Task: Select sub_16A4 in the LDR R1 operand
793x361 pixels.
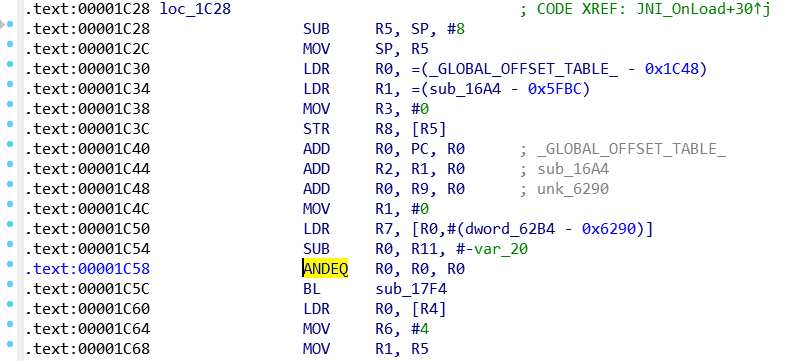Action: pos(465,89)
